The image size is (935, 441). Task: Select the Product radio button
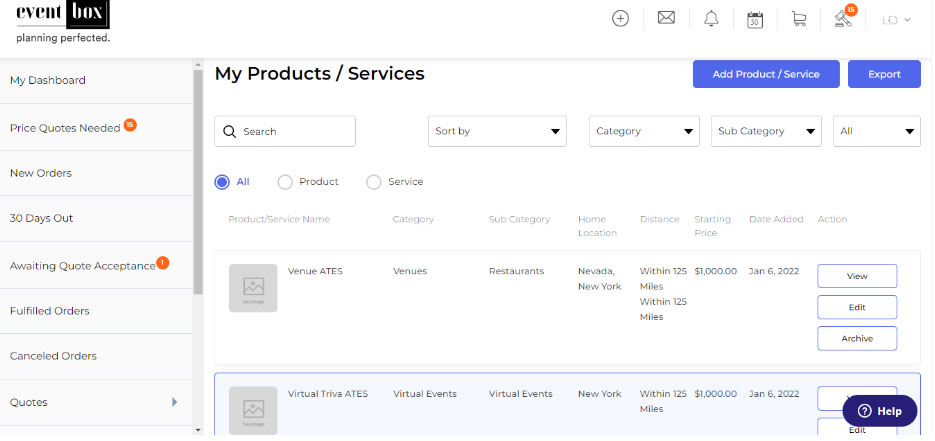[x=285, y=182]
